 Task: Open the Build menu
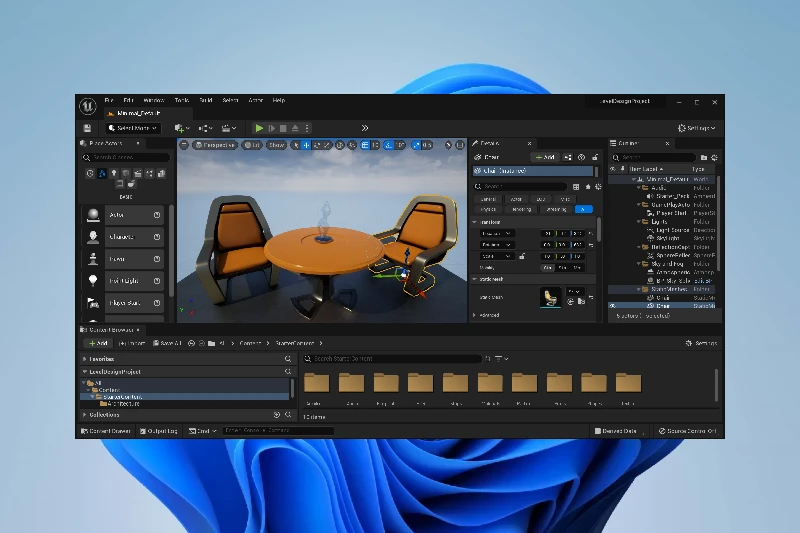[205, 101]
